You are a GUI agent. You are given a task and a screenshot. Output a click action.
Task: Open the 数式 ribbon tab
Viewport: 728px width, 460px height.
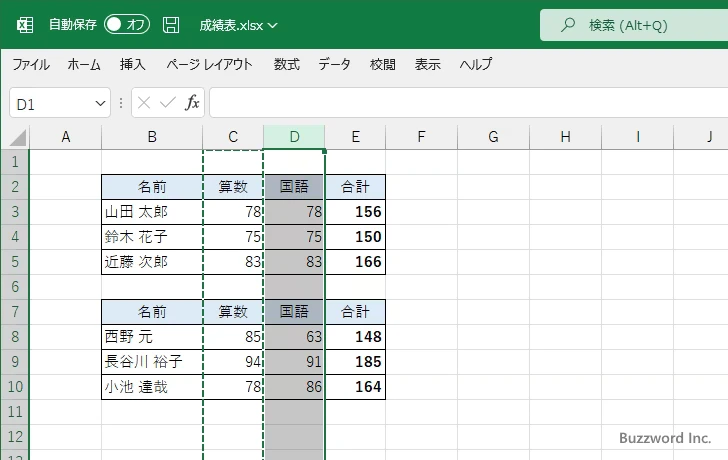286,64
